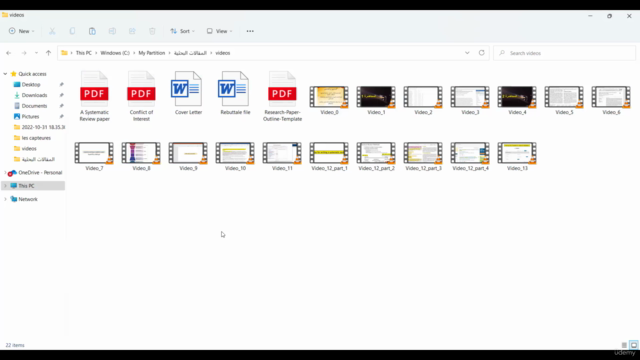The height and width of the screenshot is (360, 640).
Task: Select the Video_5 video file
Action: pyautogui.click(x=564, y=100)
